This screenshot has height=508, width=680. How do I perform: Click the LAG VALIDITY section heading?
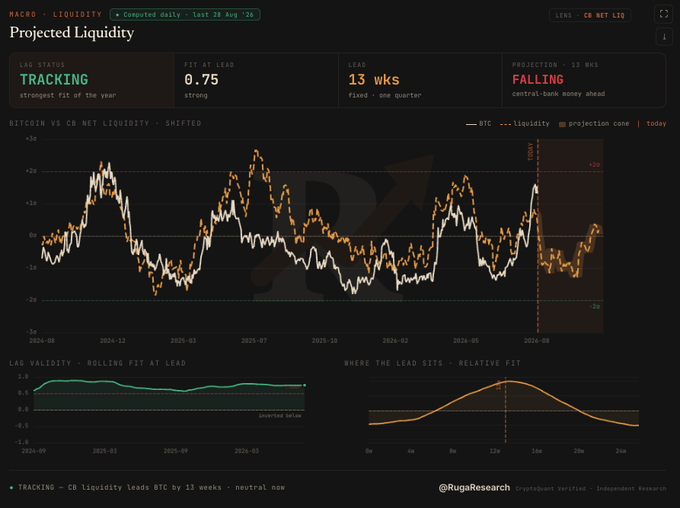[x=98, y=363]
